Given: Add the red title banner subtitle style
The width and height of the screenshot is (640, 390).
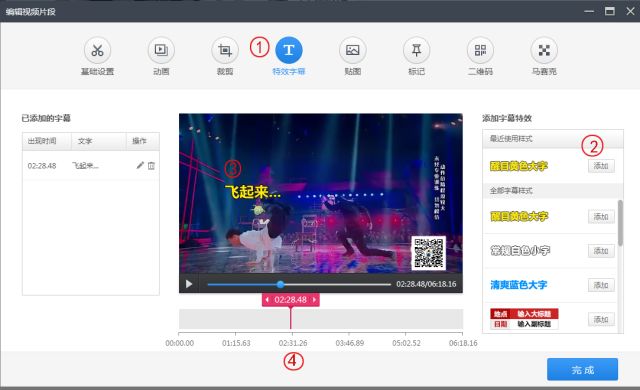Looking at the screenshot, I should coord(601,319).
